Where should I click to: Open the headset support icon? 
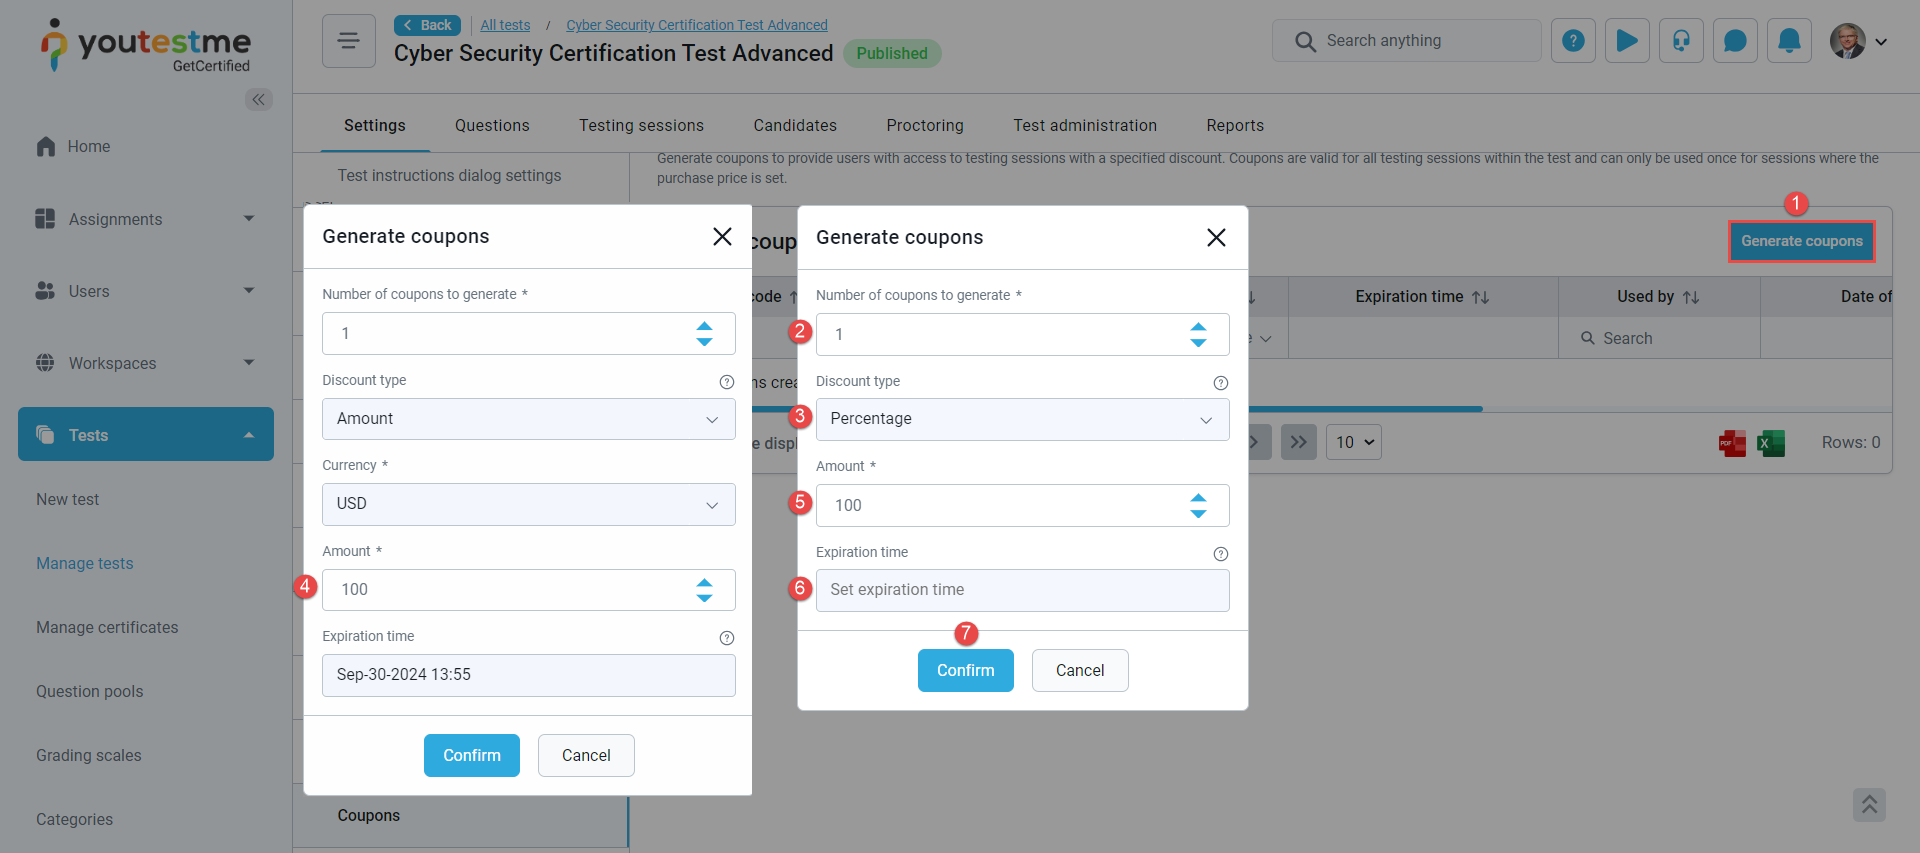1681,41
